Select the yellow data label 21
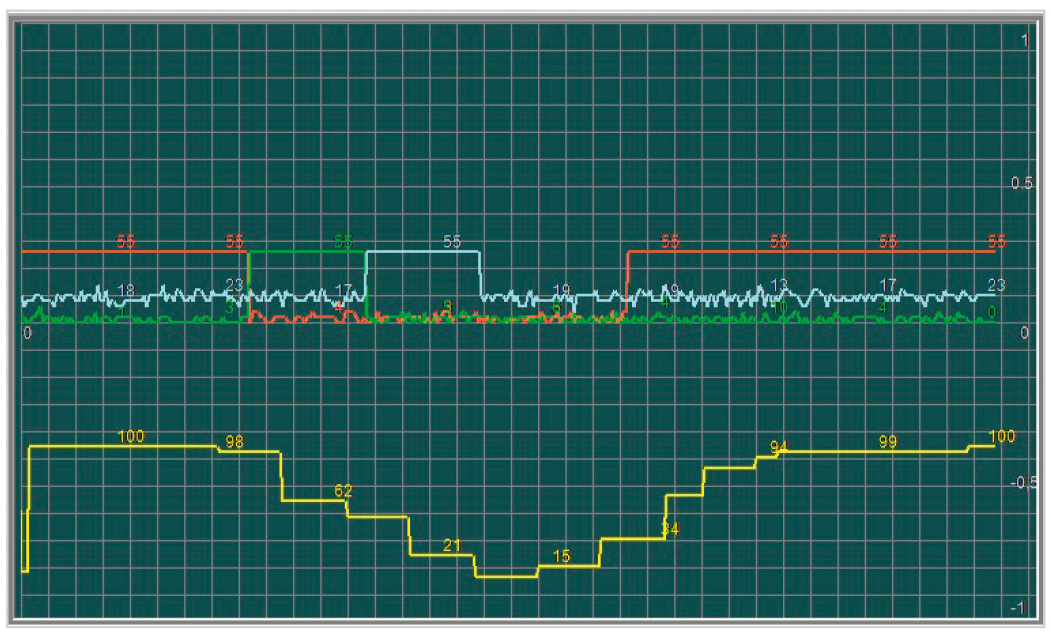 [x=452, y=546]
